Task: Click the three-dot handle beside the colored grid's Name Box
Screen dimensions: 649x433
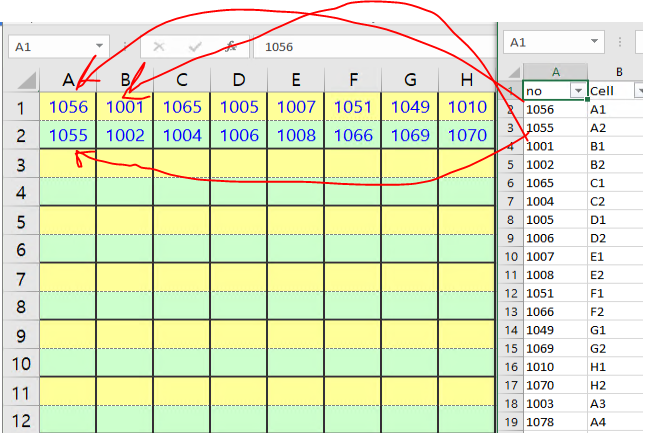Action: coord(125,46)
